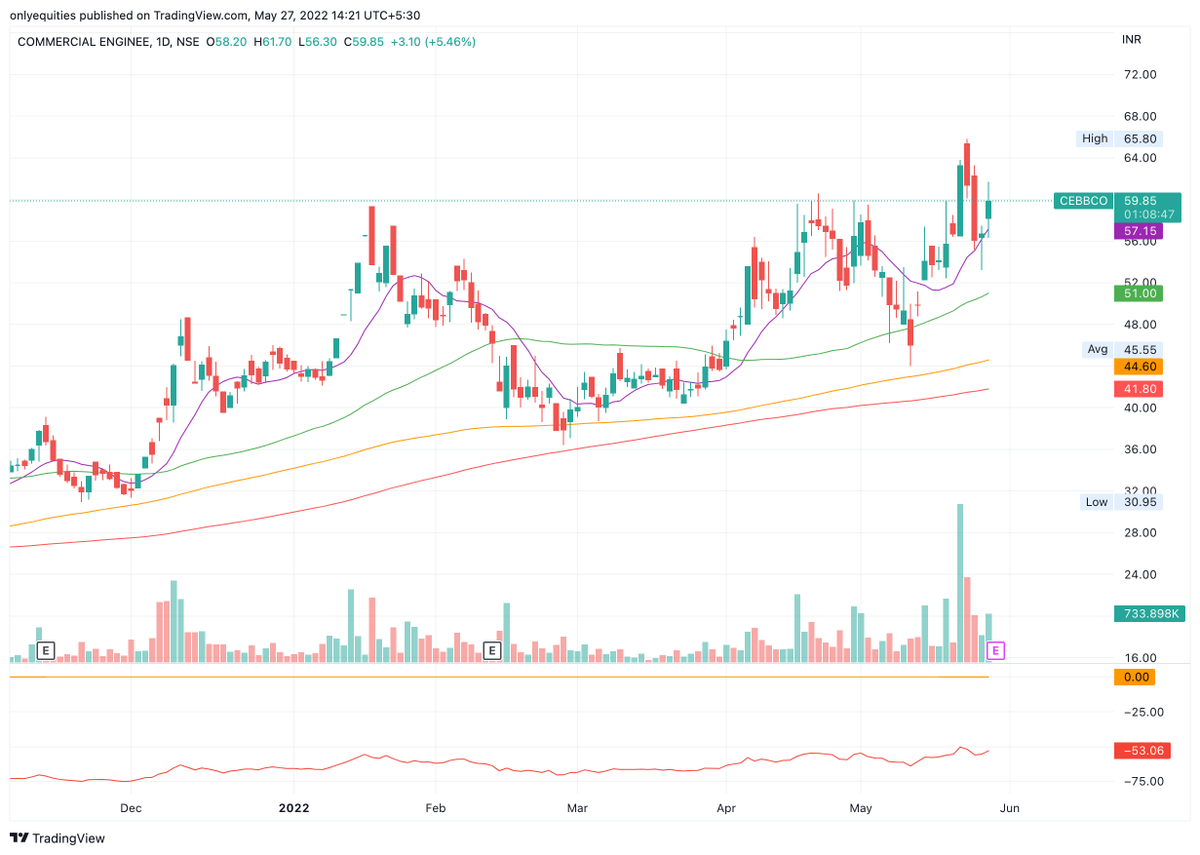Open the purple upcoming earnings E marker

coord(995,651)
